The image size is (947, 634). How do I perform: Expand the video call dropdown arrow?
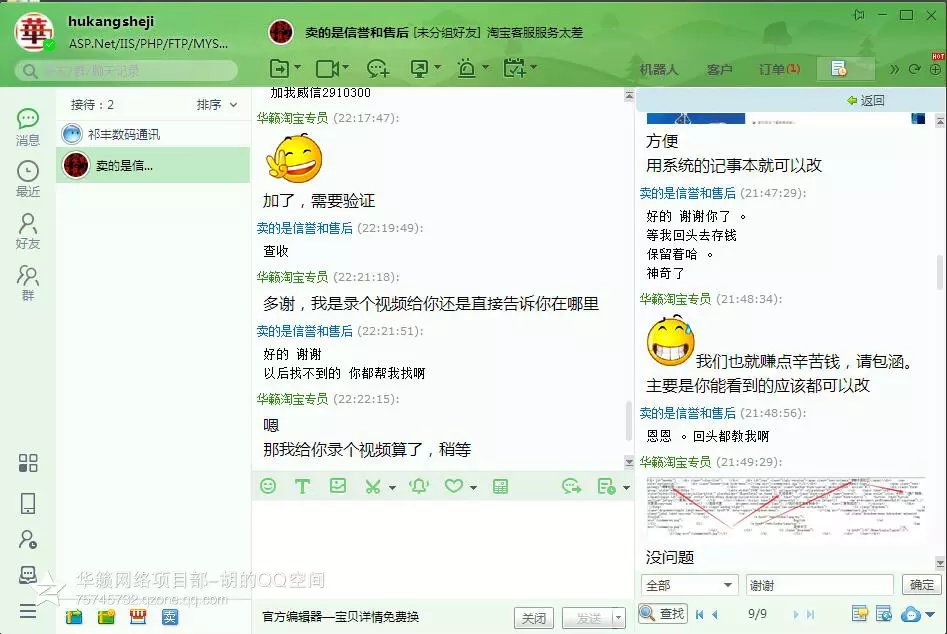[345, 67]
